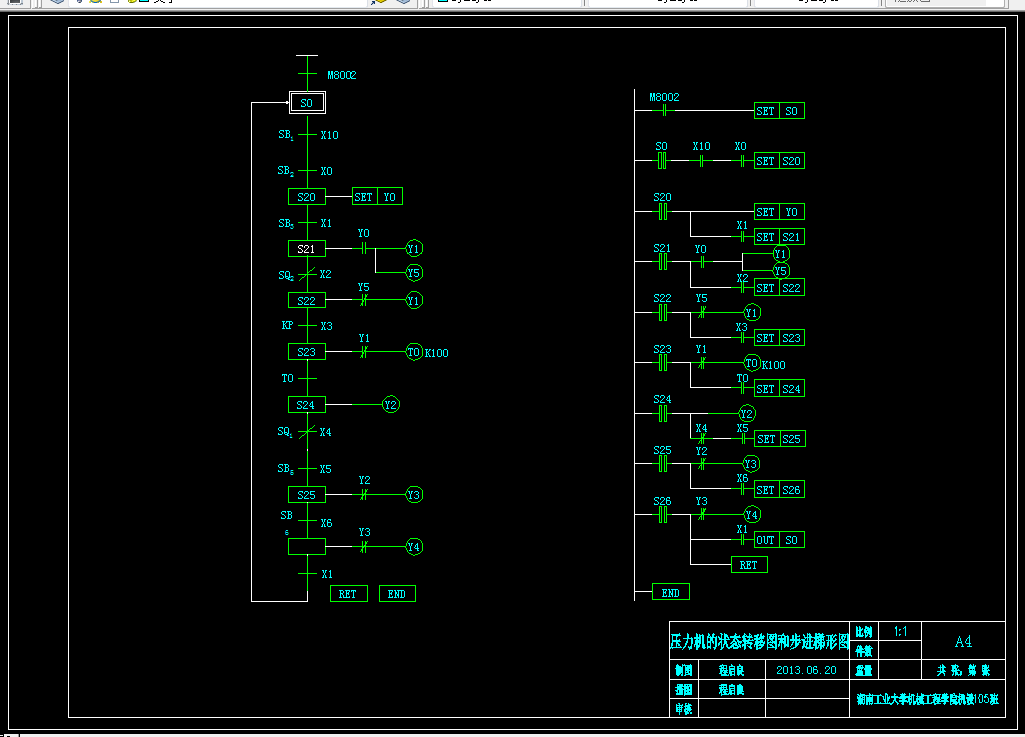This screenshot has height=737, width=1025.
Task: Select the S22 step box in state diagram
Action: click(x=307, y=301)
